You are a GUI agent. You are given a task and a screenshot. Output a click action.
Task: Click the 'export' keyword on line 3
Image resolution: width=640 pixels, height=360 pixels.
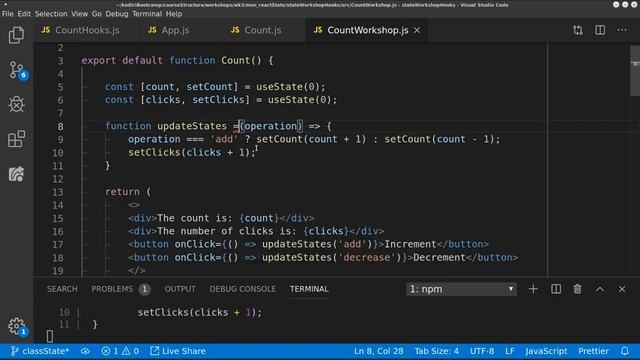pos(98,60)
